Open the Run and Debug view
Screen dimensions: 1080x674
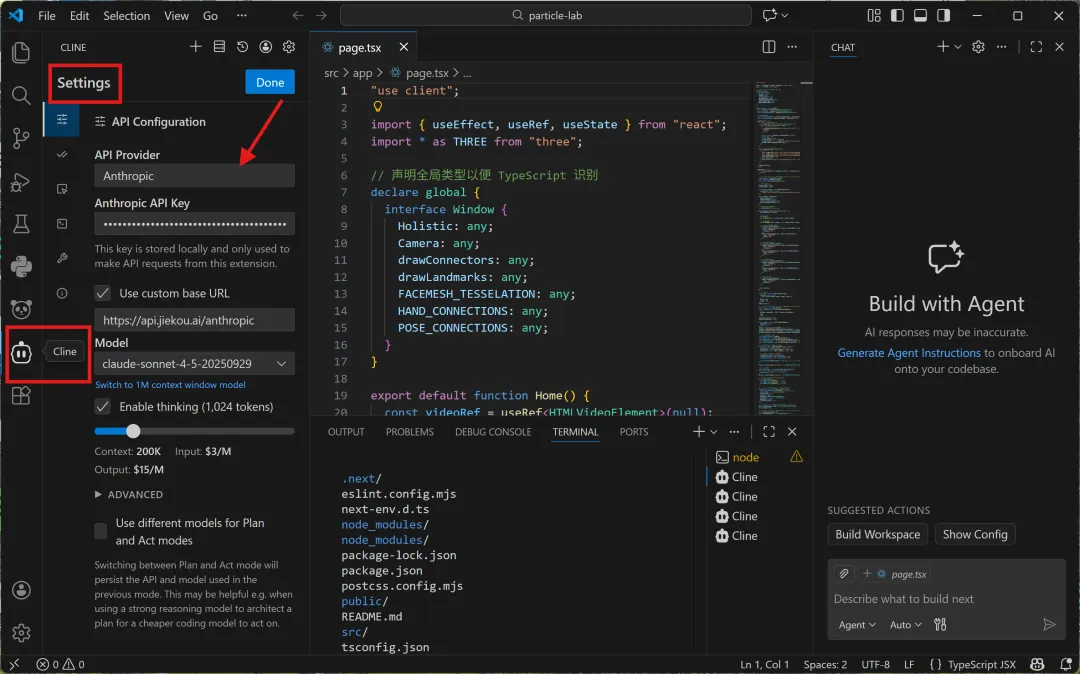click(x=21, y=182)
